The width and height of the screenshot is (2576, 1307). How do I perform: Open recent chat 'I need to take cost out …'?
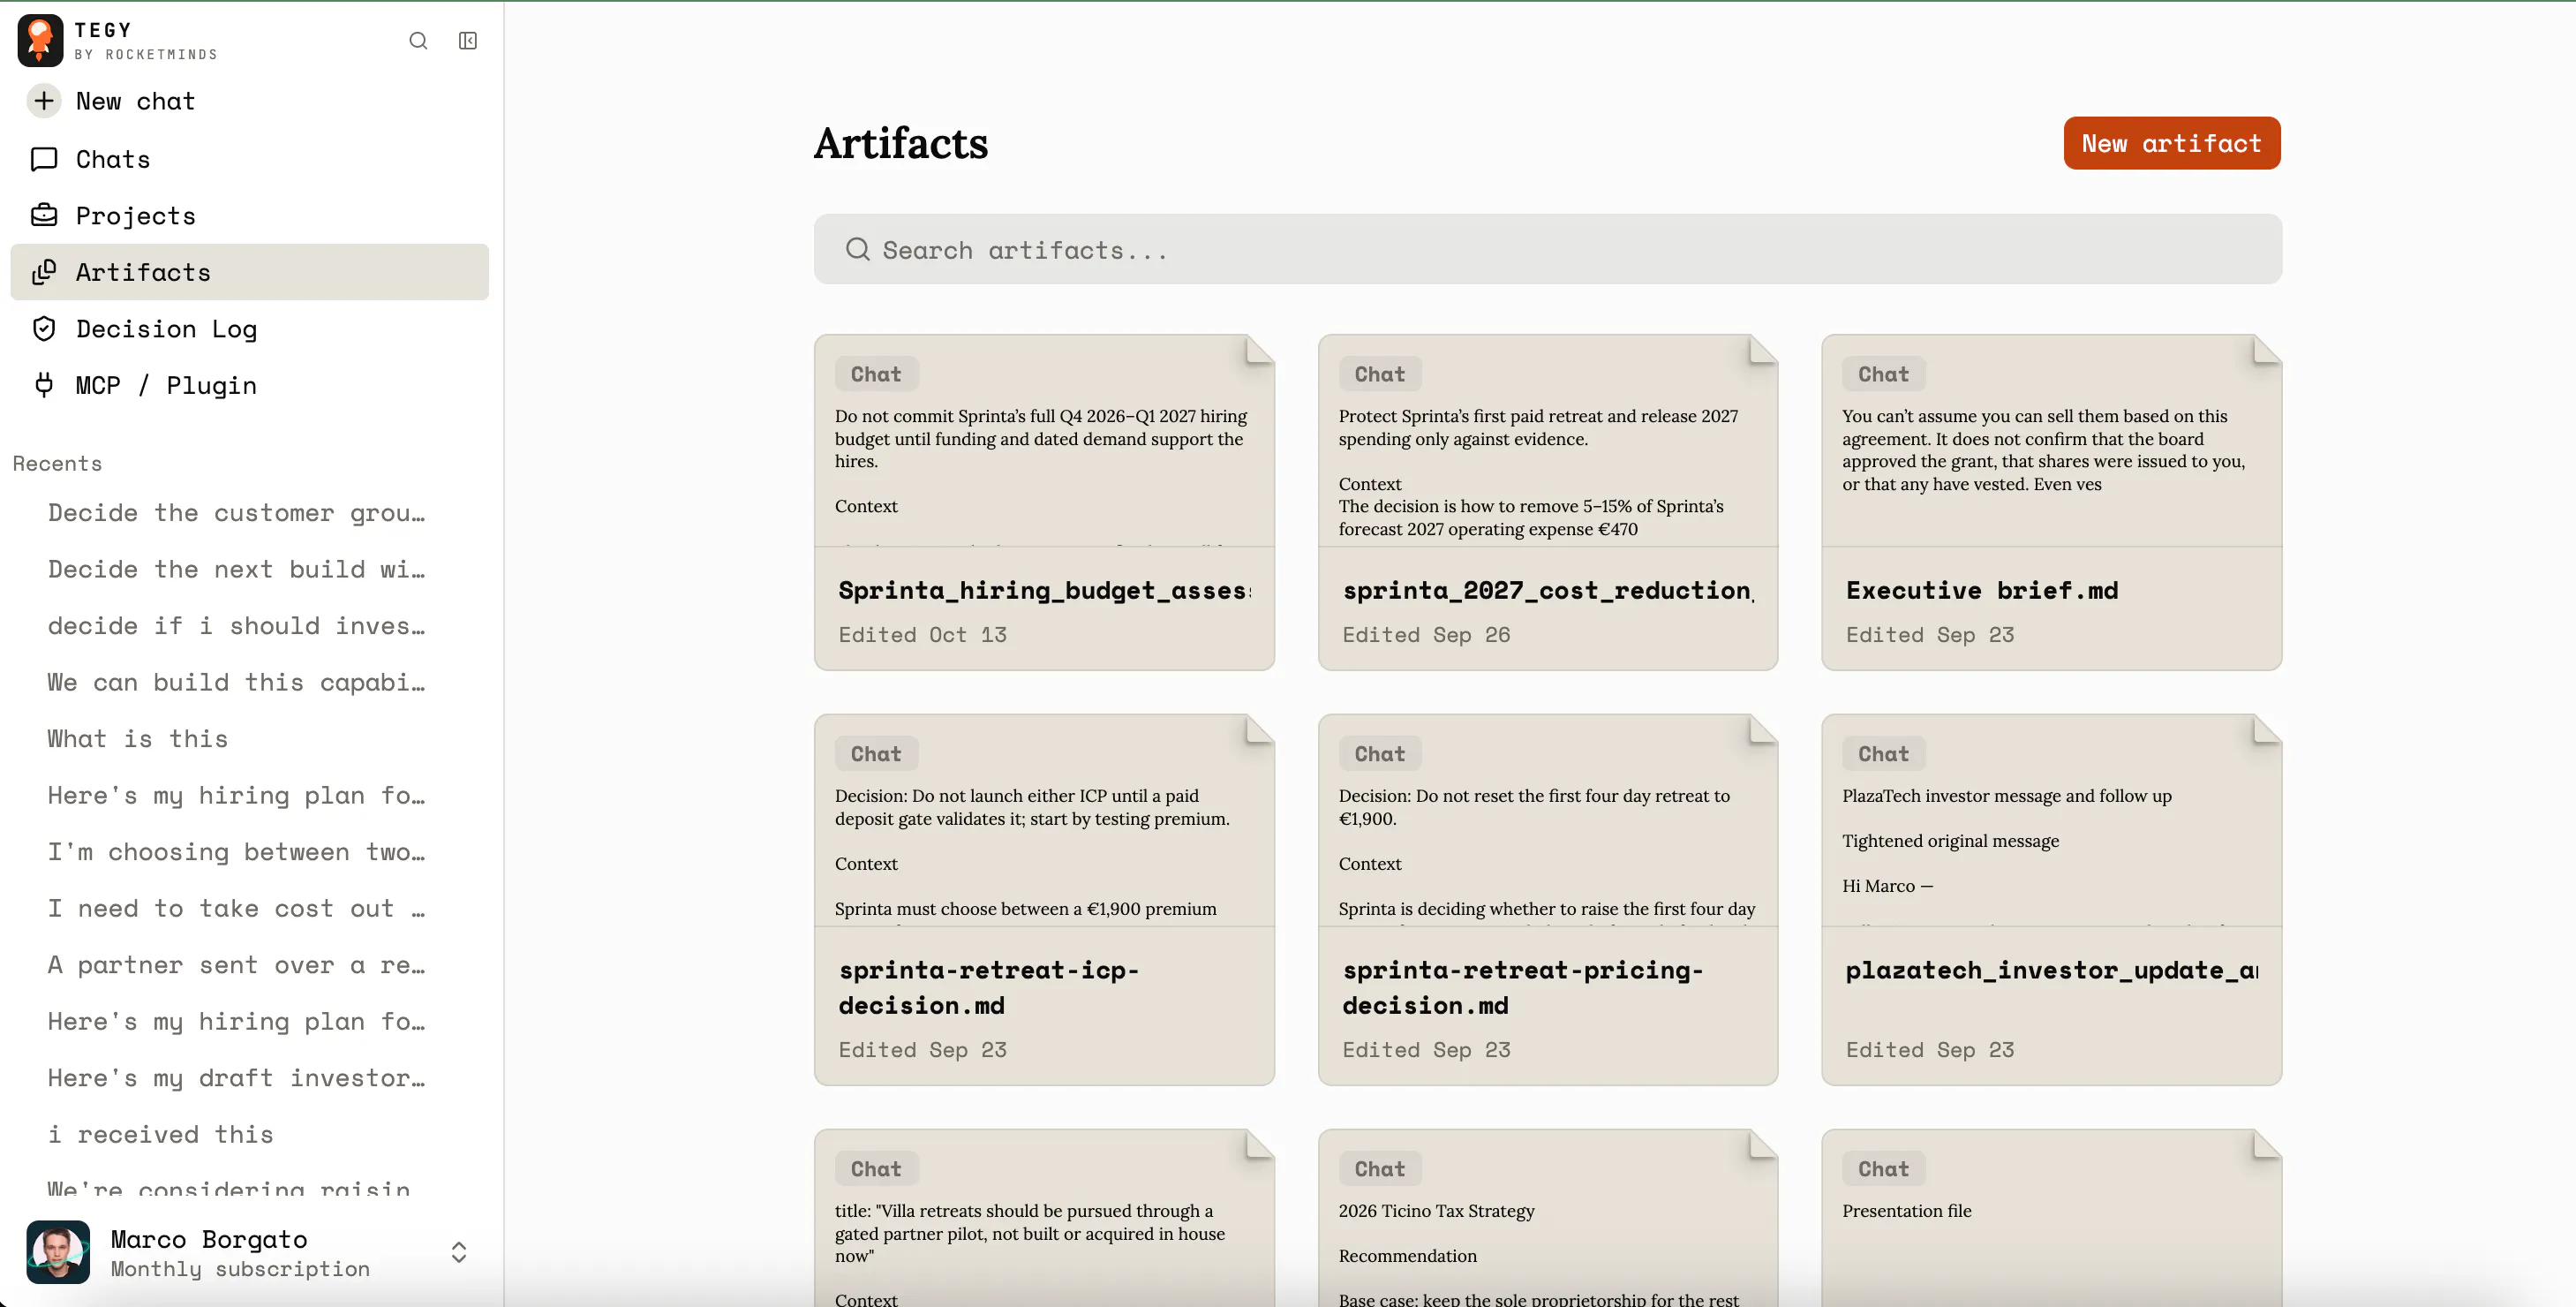point(237,908)
